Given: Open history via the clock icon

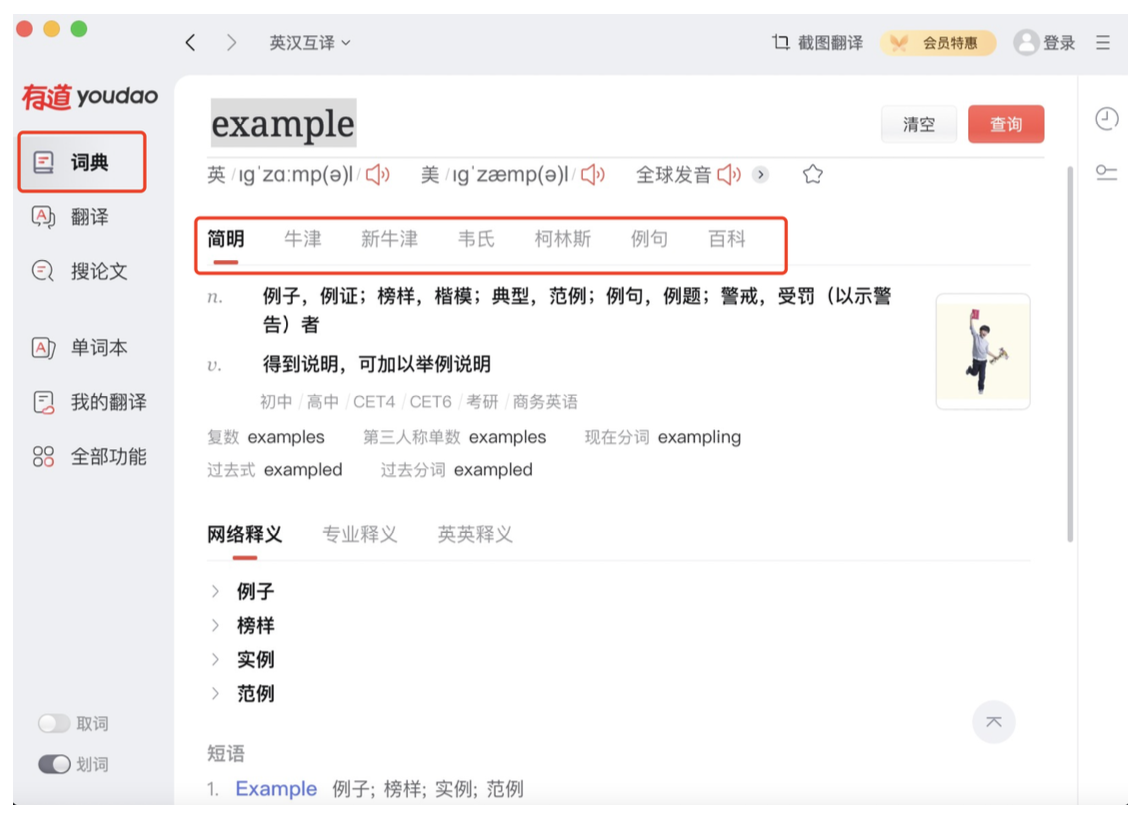Looking at the screenshot, I should (x=1106, y=119).
